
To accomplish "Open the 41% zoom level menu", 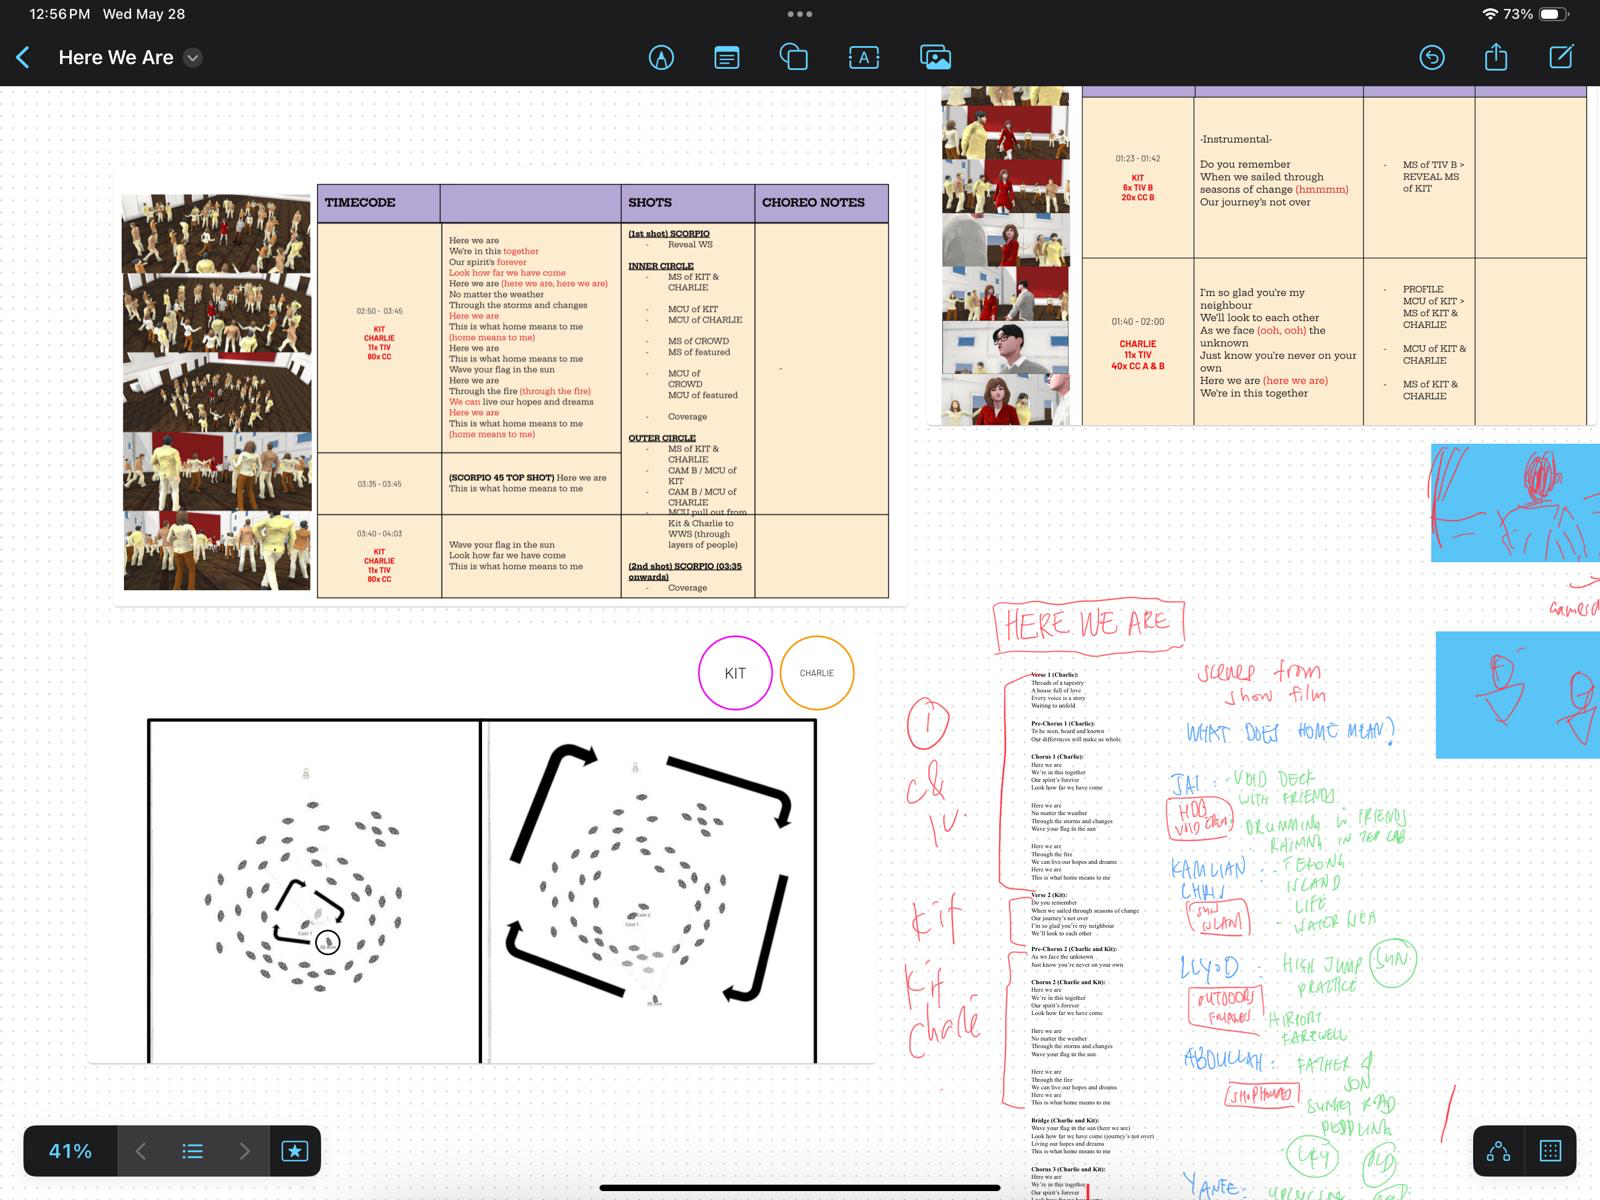I will pos(70,1151).
